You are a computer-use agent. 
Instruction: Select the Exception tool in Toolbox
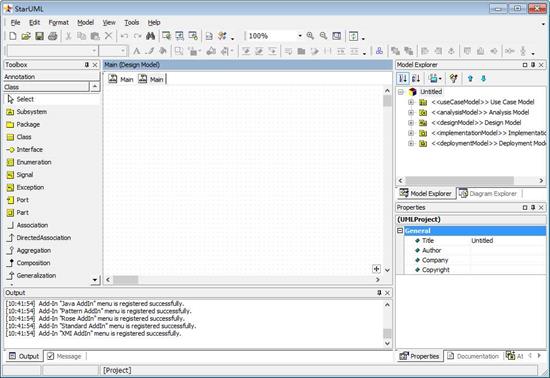pyautogui.click(x=52, y=188)
